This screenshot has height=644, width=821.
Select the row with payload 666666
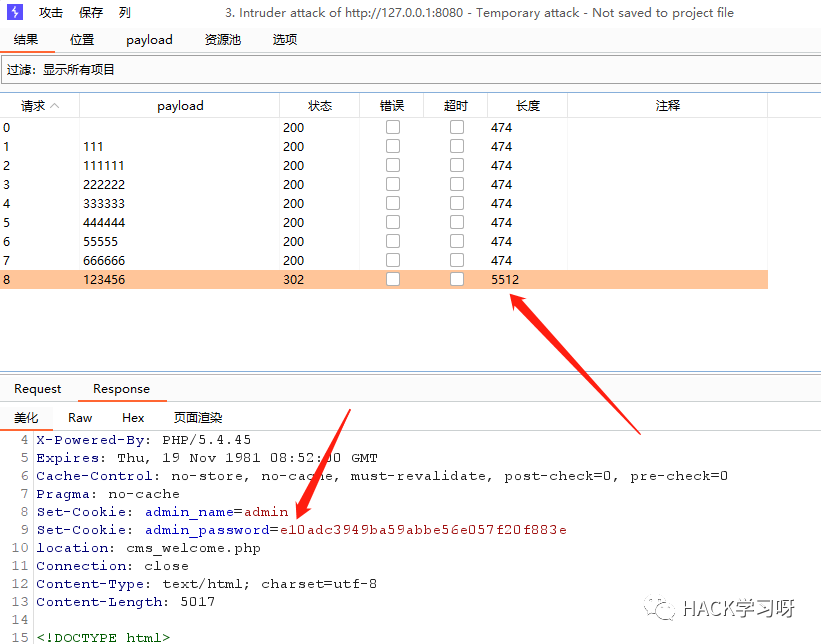[x=384, y=260]
